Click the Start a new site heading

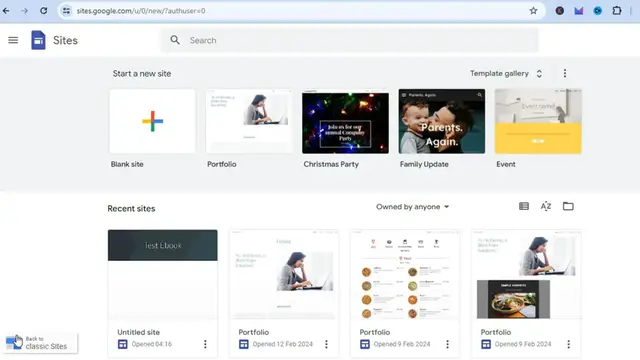click(142, 74)
